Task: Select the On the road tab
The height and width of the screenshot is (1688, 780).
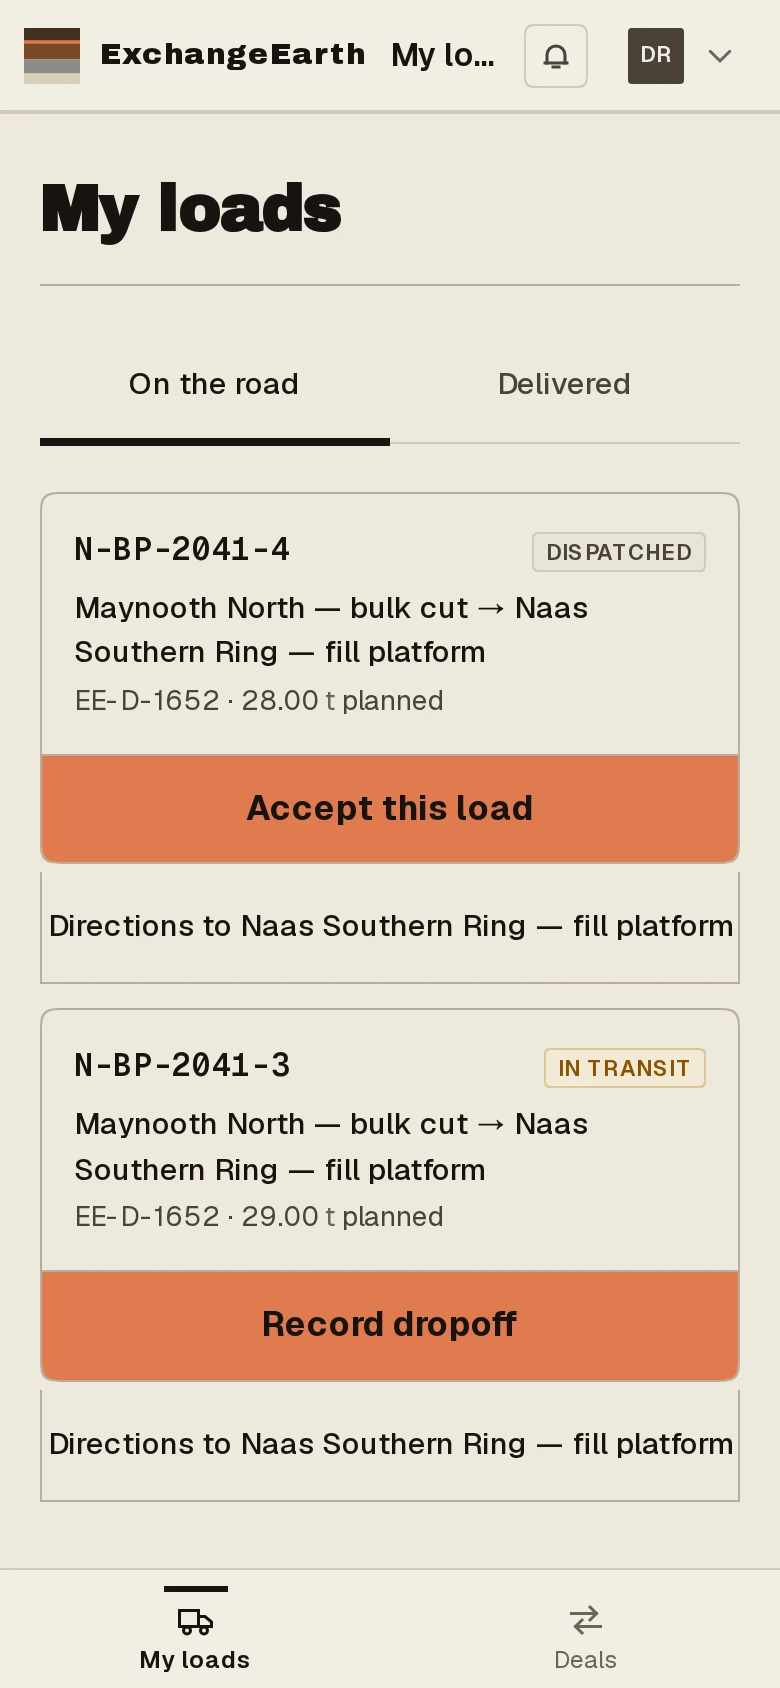Action: coord(214,384)
